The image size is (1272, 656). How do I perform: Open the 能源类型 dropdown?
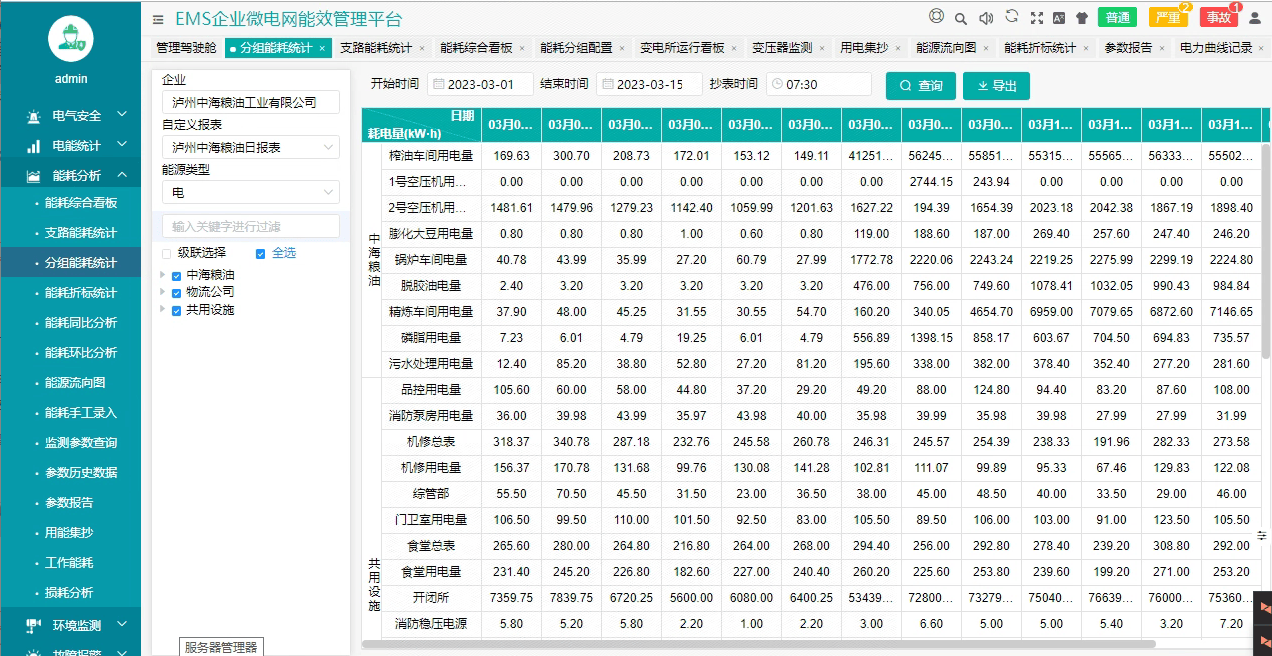250,192
